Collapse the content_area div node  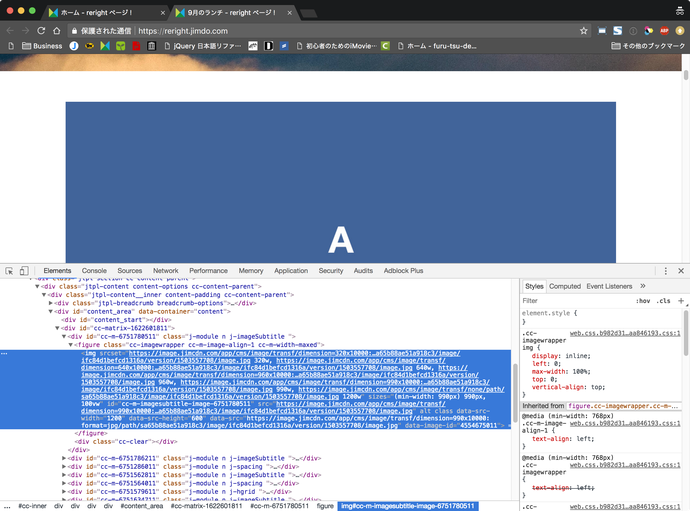(51, 312)
